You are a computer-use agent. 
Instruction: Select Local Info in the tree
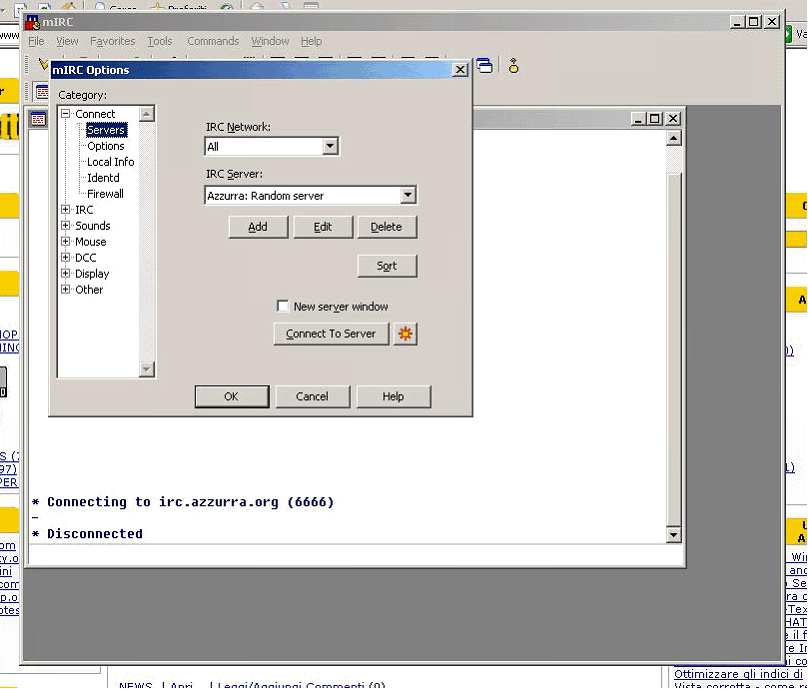click(x=110, y=162)
